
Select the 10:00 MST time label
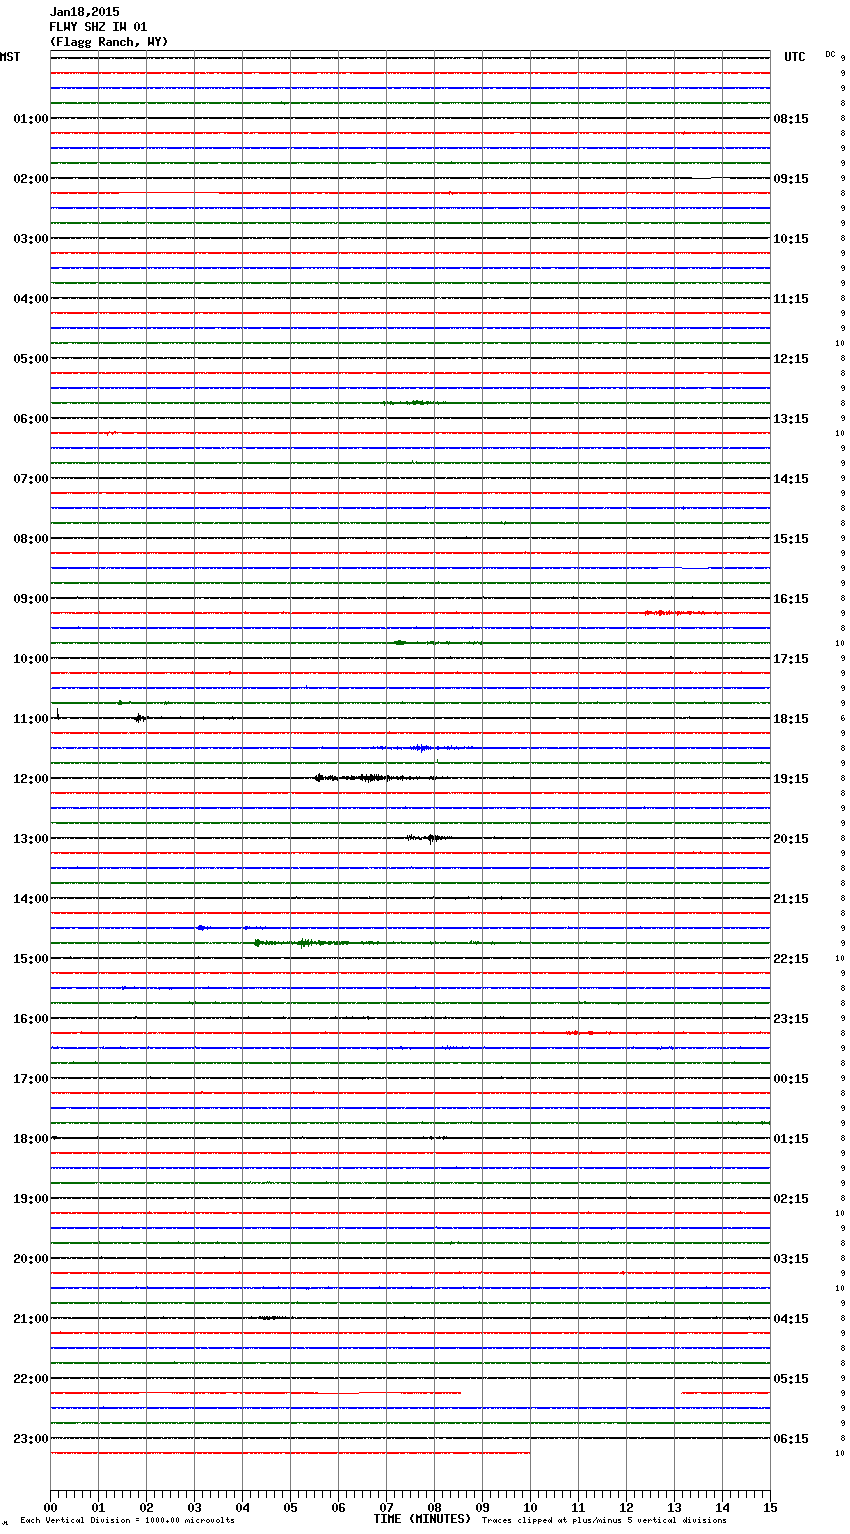click(31, 659)
